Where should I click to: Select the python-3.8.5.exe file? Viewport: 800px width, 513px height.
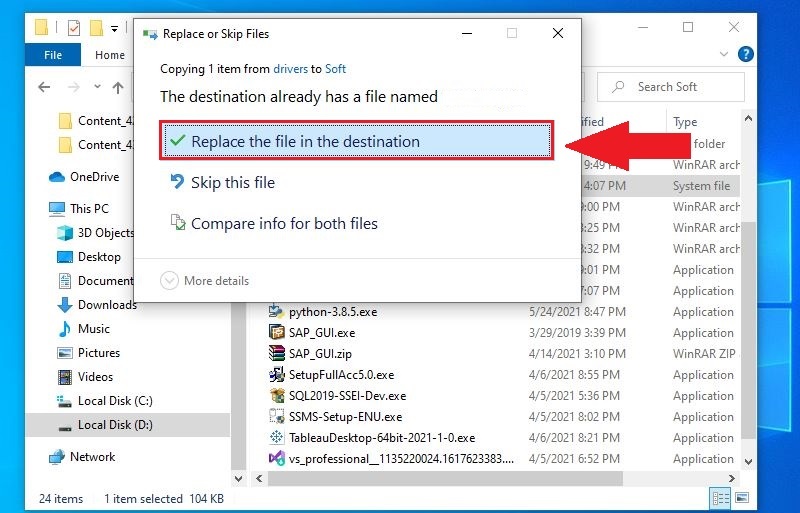[333, 312]
